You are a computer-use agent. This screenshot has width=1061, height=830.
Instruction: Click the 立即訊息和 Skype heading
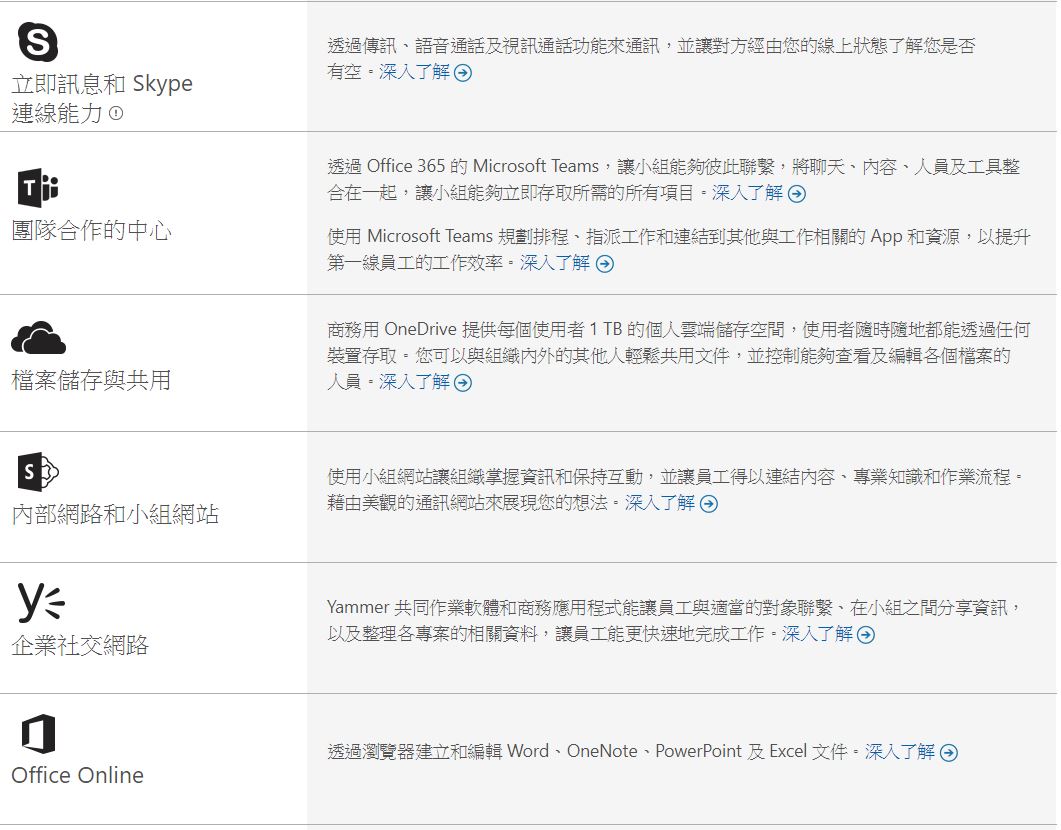[x=102, y=84]
